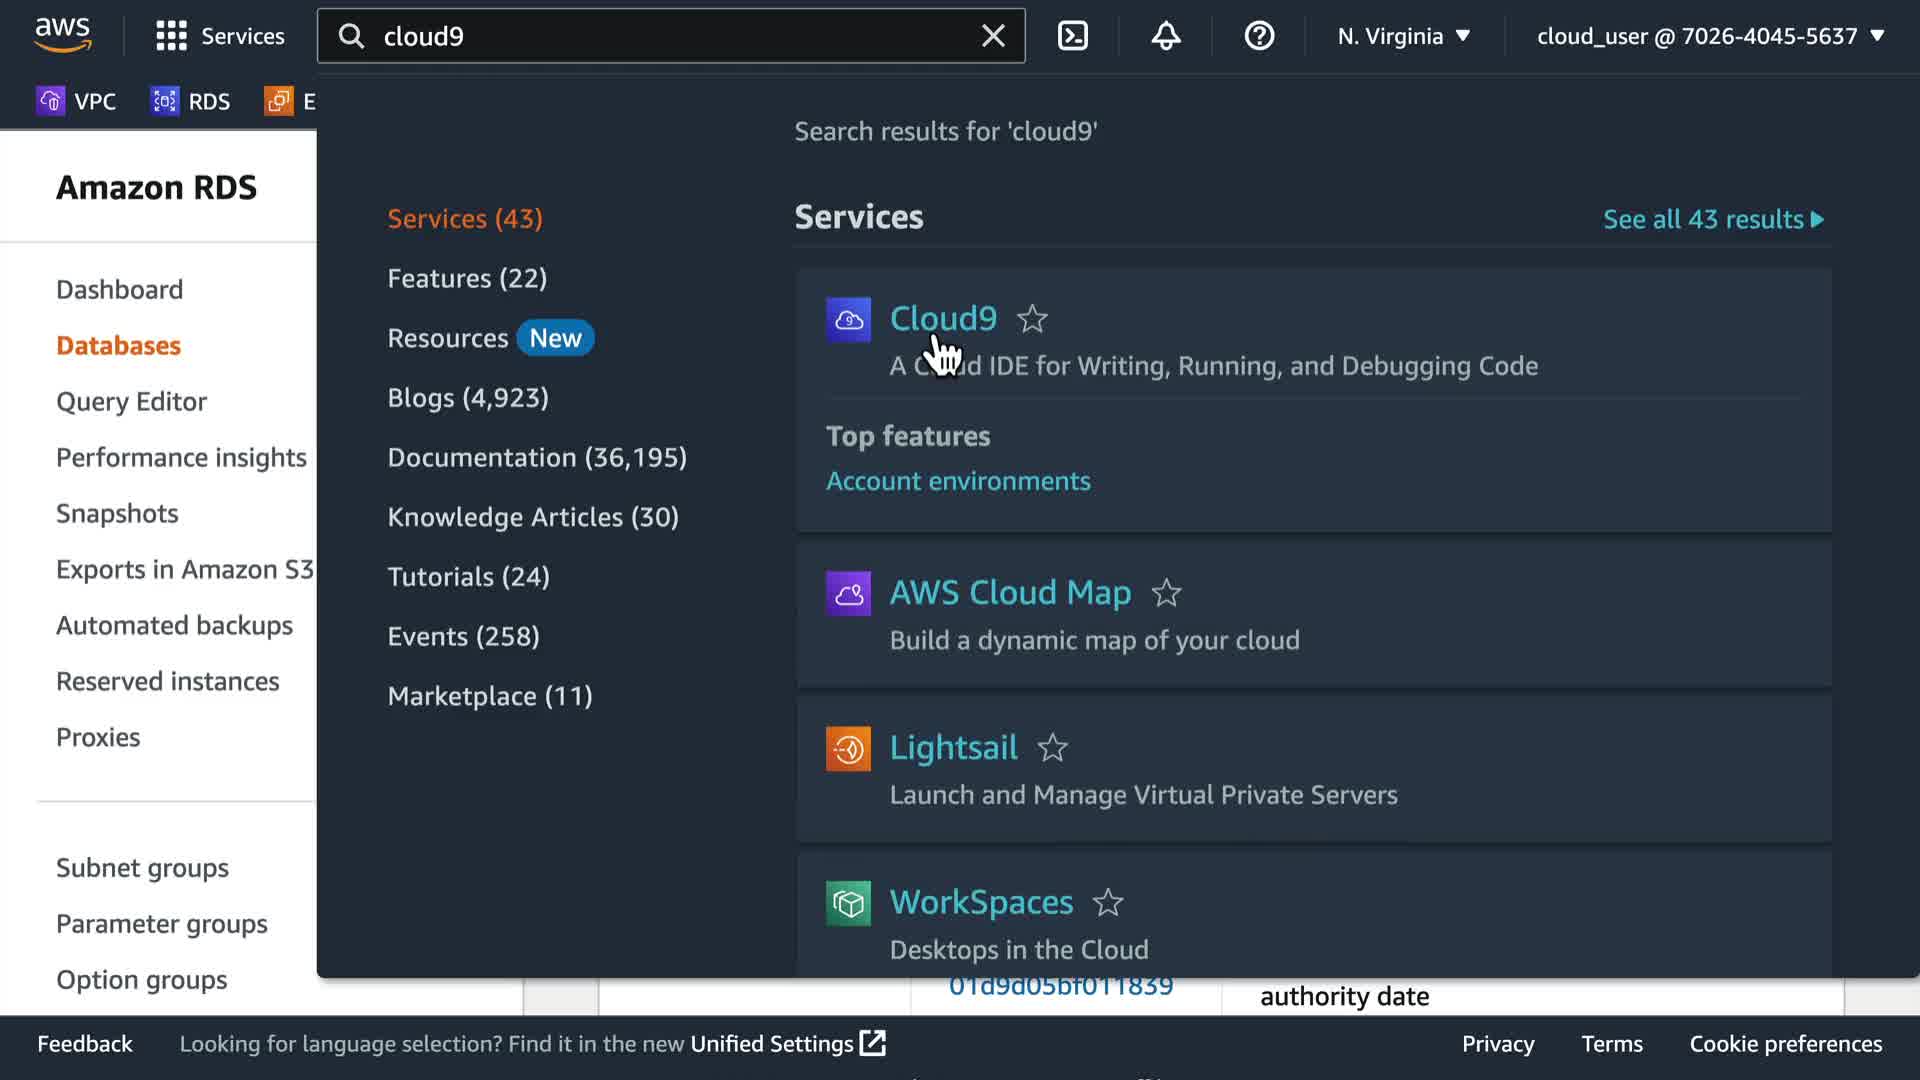This screenshot has width=1920, height=1080.
Task: Open the CloudShell terminal icon
Action: (1072, 36)
